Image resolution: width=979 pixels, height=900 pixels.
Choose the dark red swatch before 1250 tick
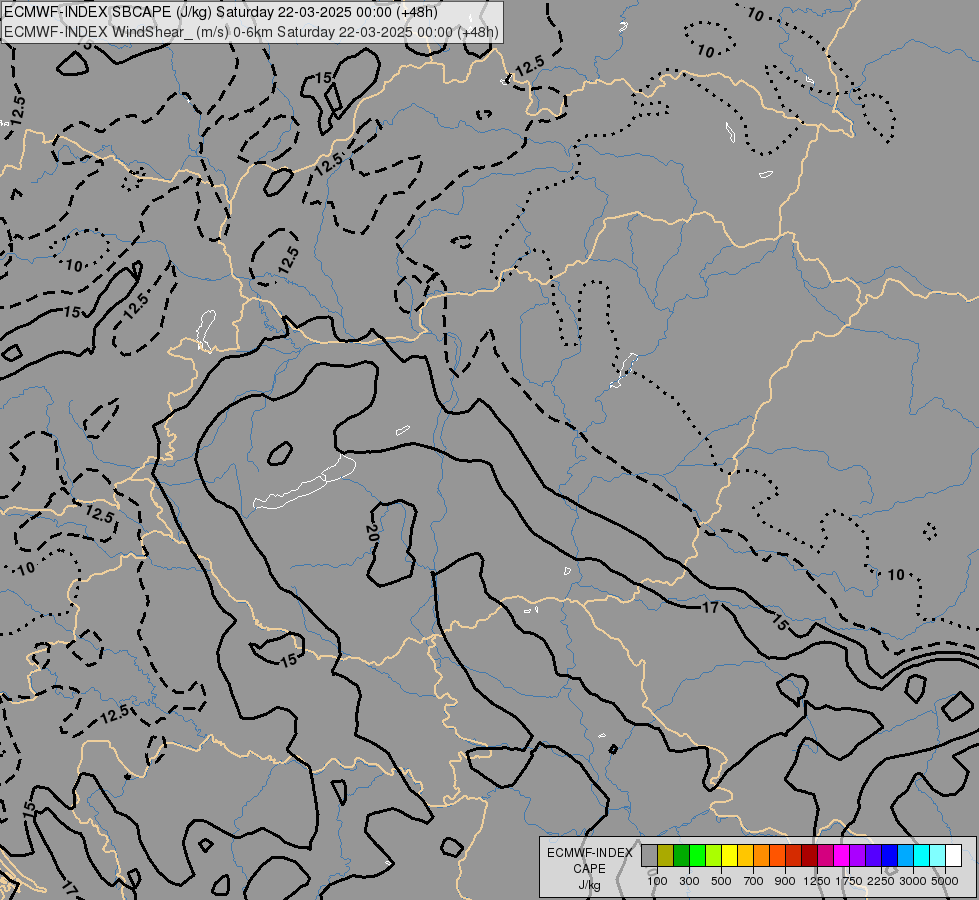pyautogui.click(x=809, y=855)
